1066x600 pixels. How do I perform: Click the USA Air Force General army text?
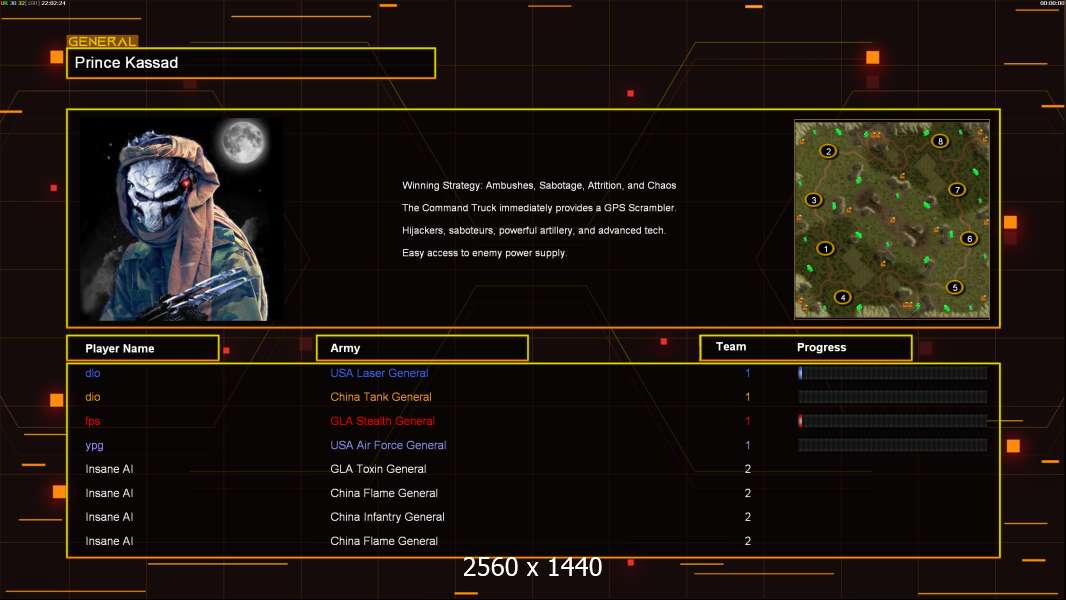388,445
